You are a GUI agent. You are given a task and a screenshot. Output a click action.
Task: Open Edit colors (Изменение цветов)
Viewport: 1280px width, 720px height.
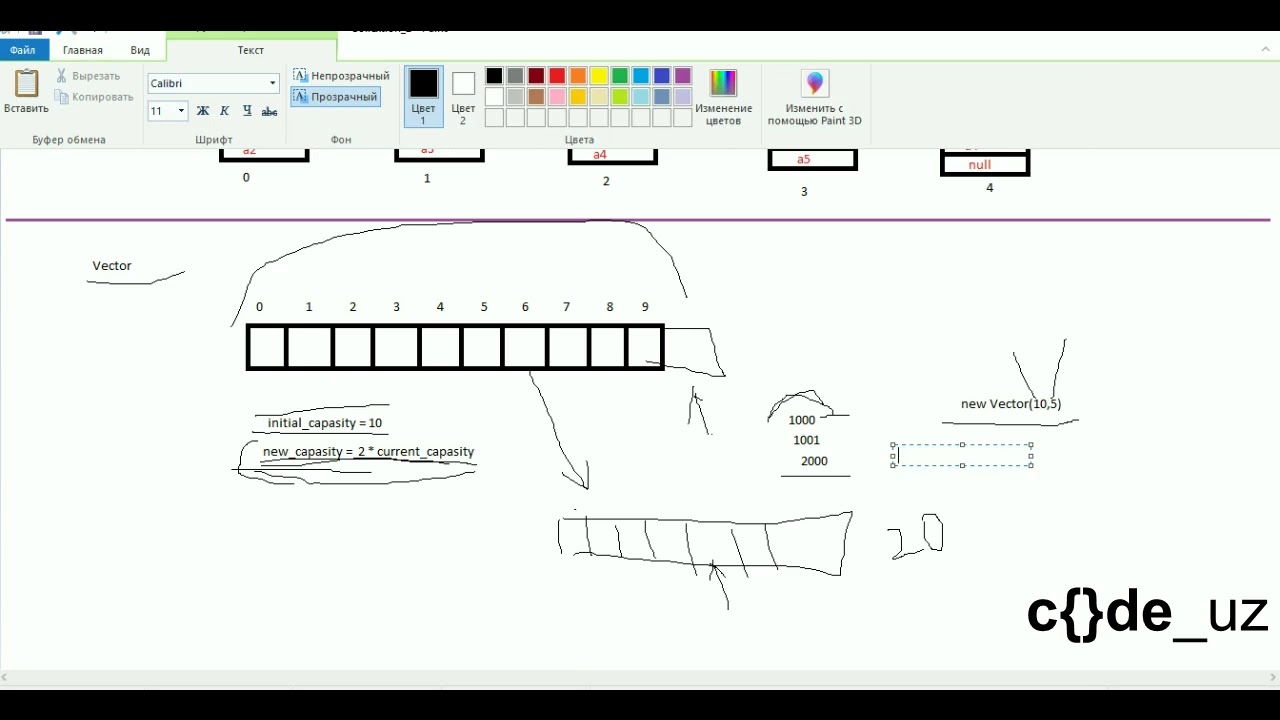(x=723, y=97)
